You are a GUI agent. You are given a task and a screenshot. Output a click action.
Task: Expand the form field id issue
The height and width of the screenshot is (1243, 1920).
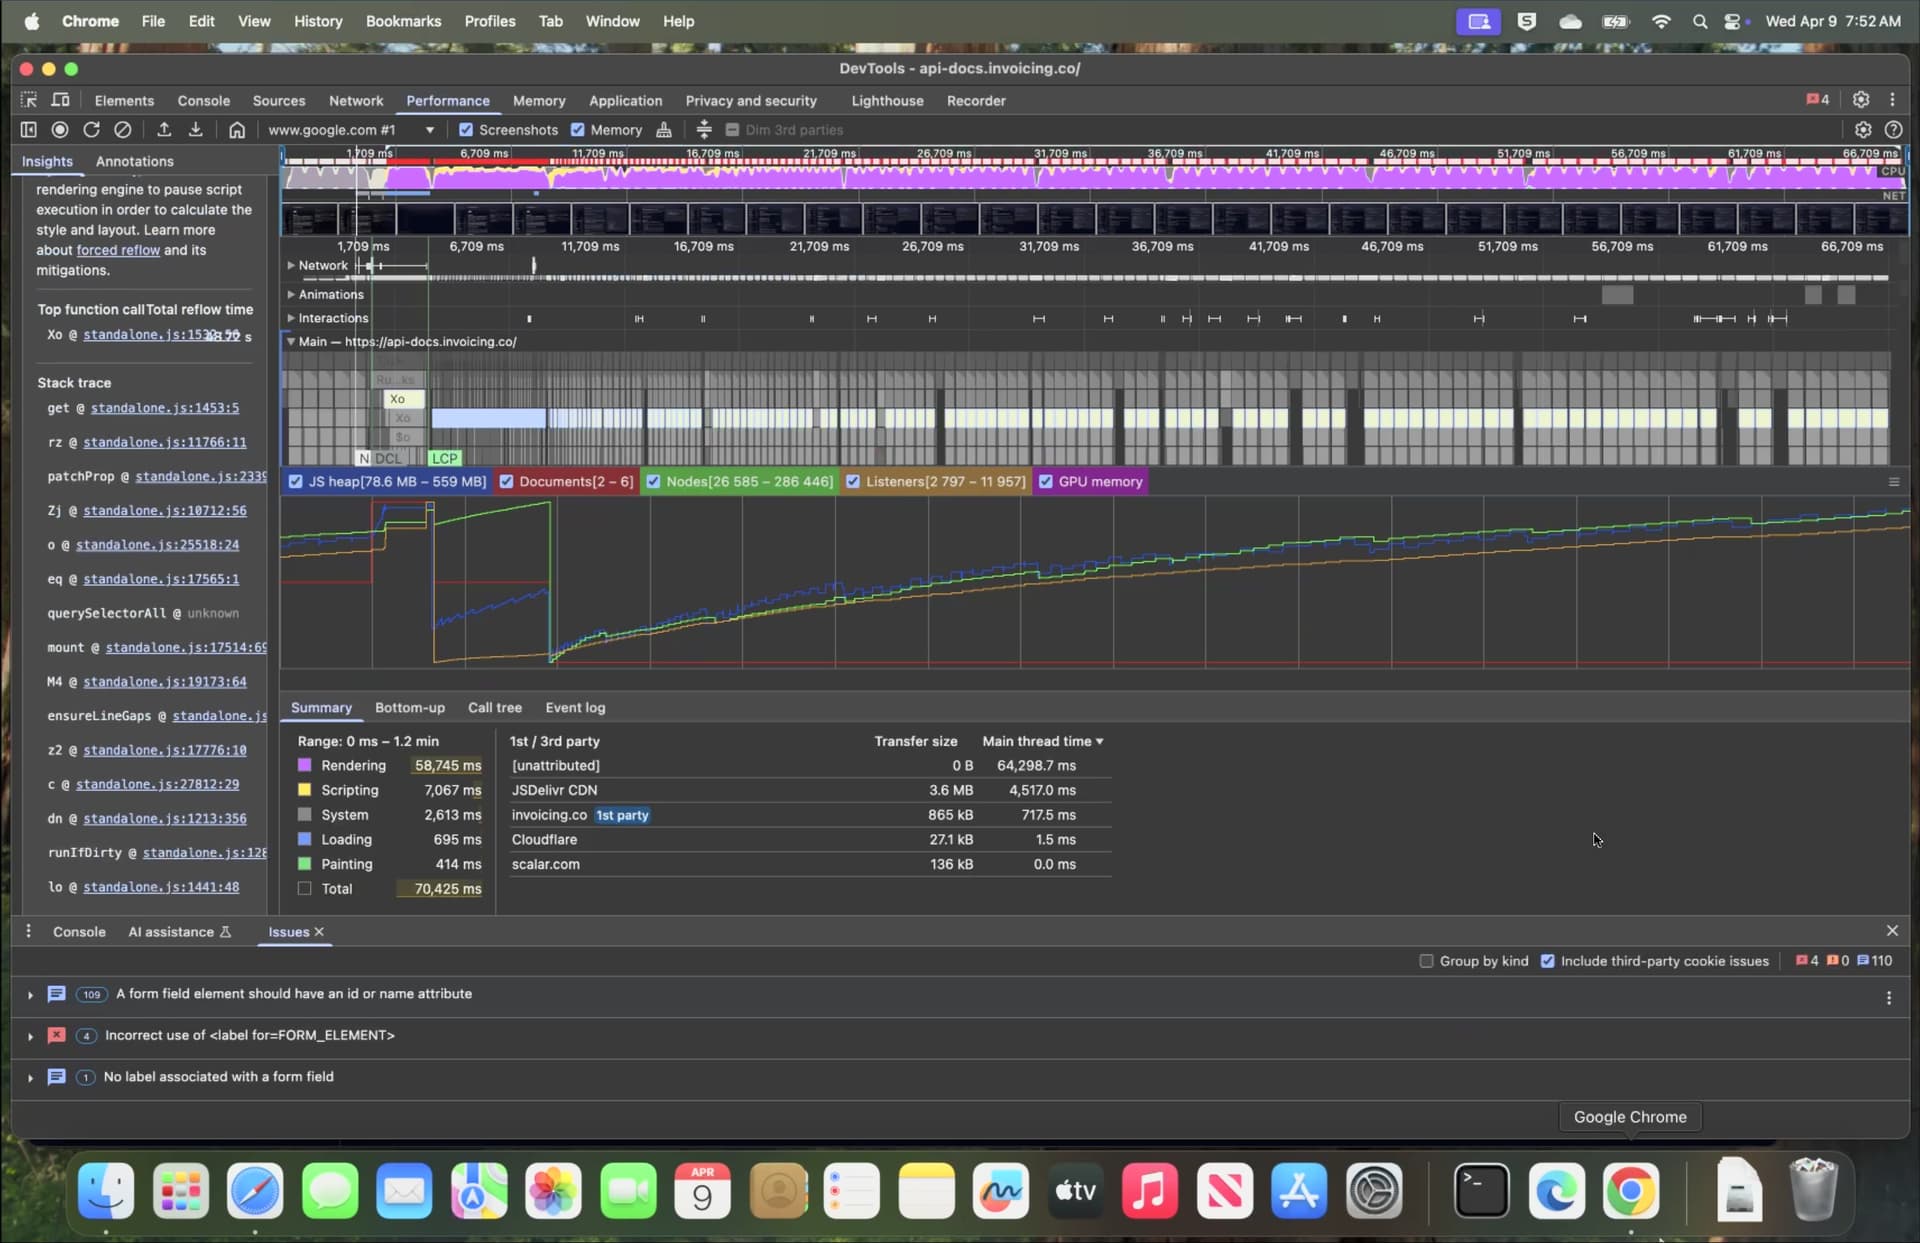[30, 995]
